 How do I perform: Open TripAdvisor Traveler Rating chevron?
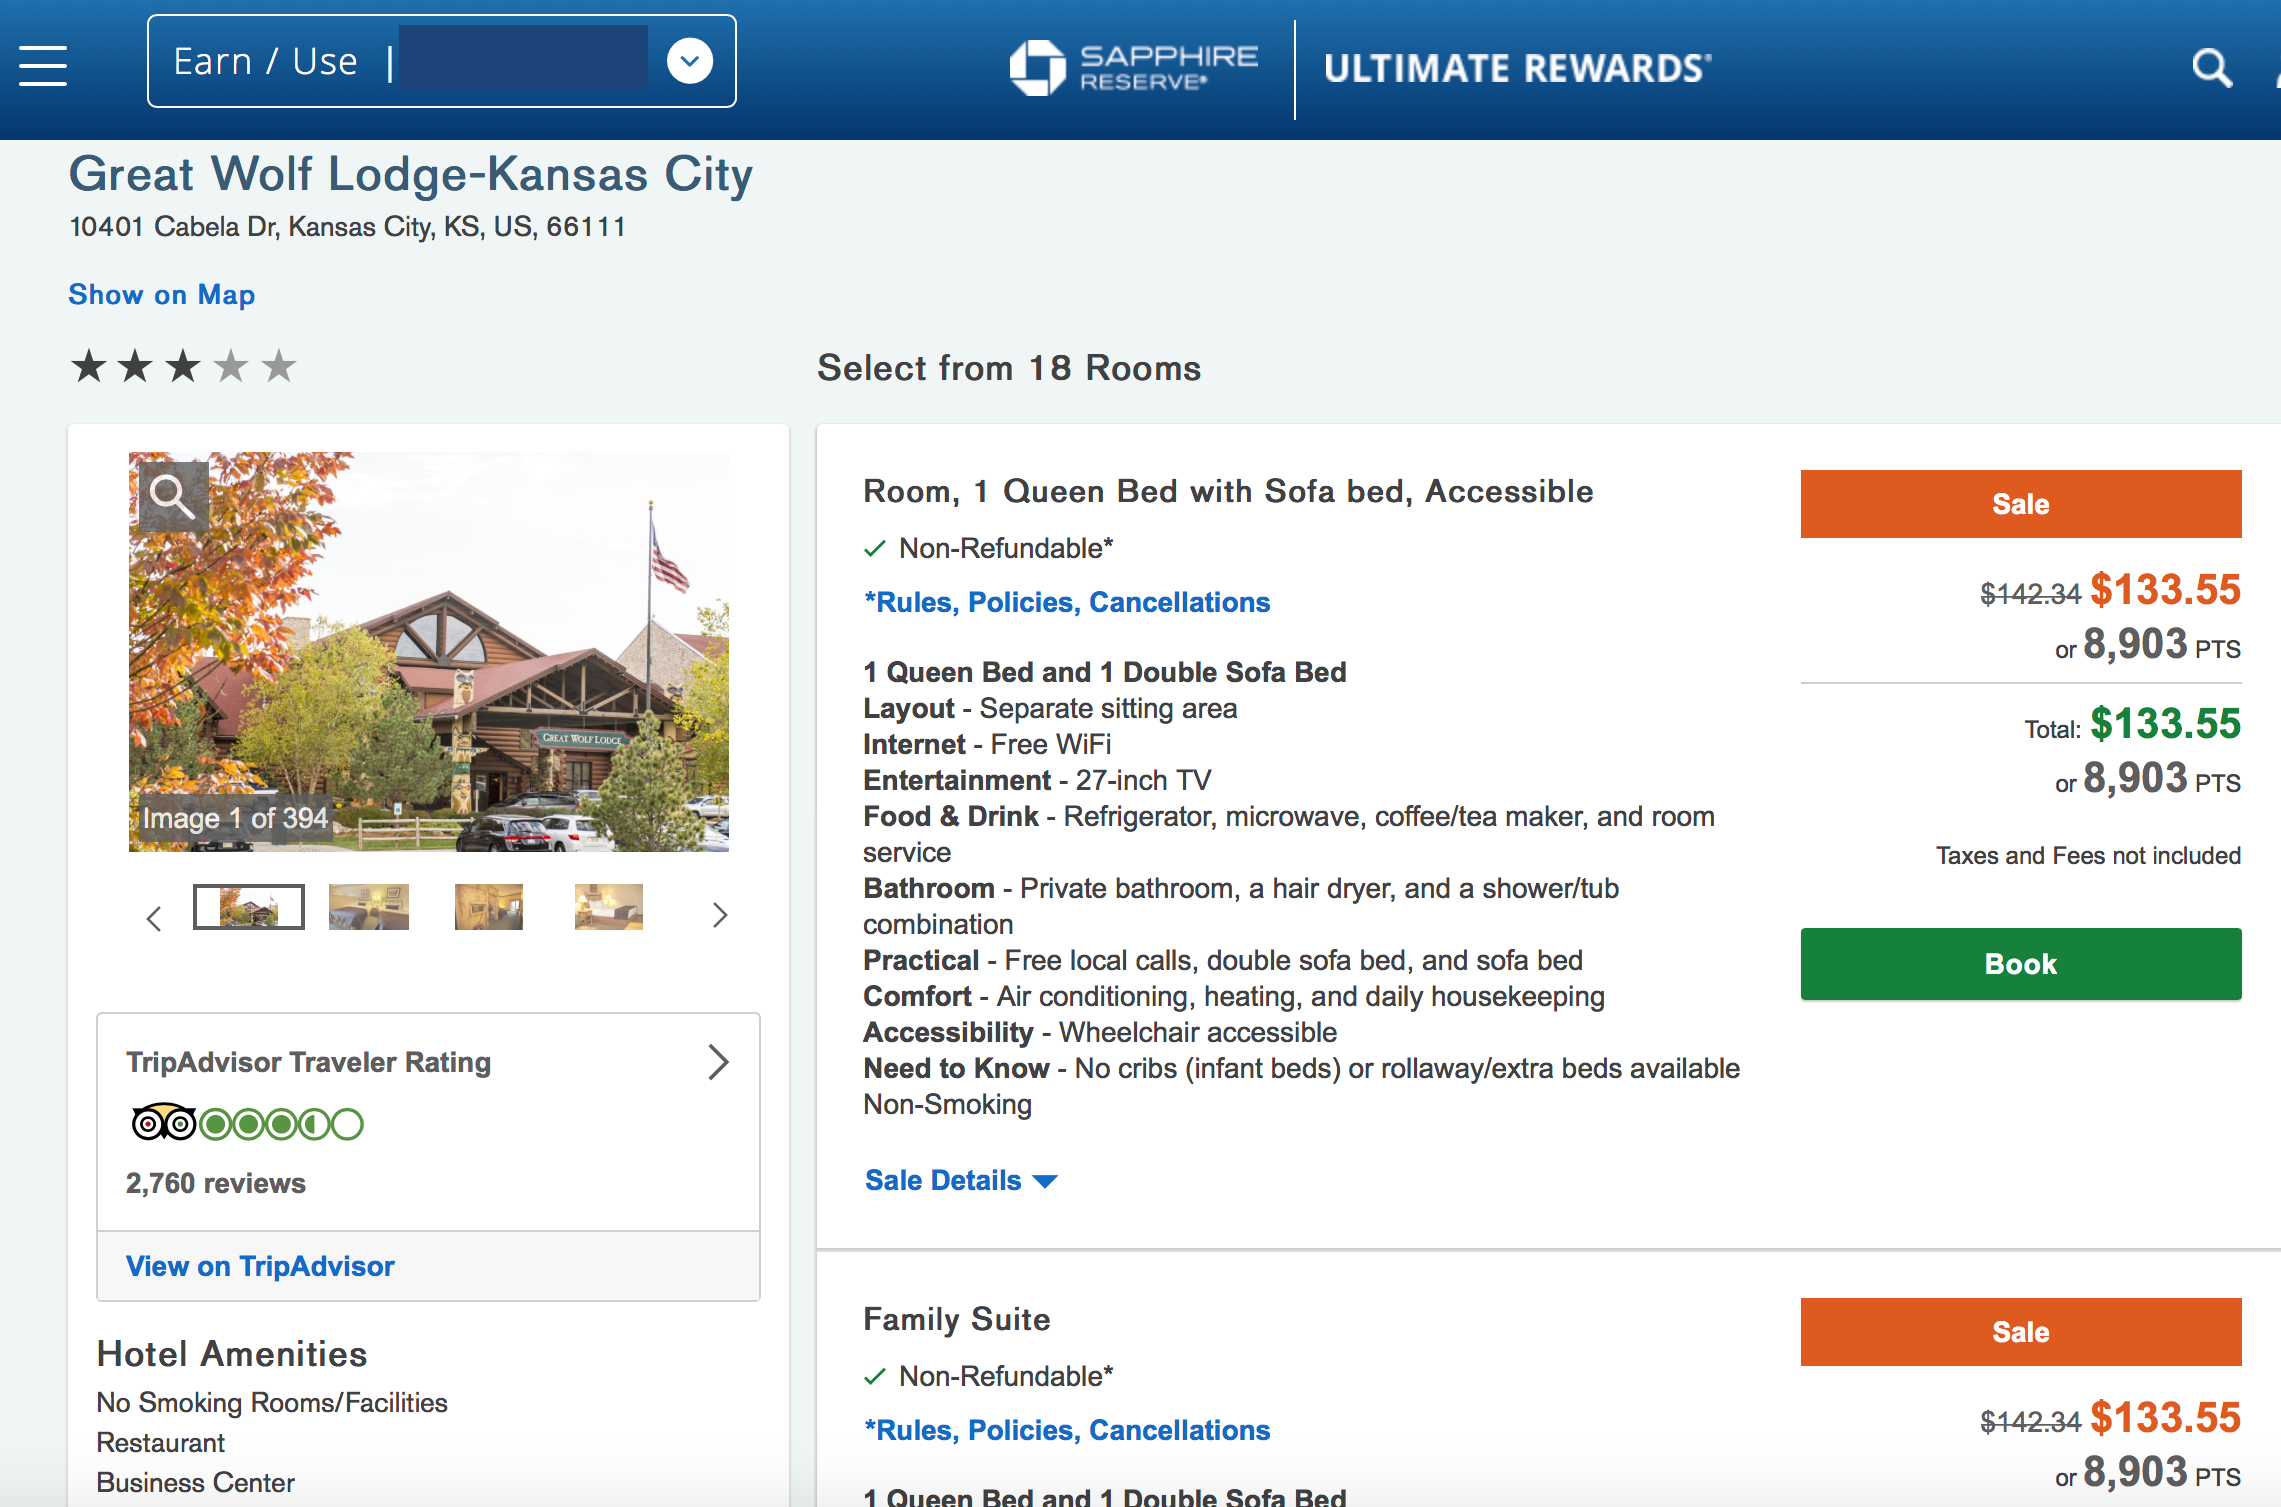point(718,1062)
